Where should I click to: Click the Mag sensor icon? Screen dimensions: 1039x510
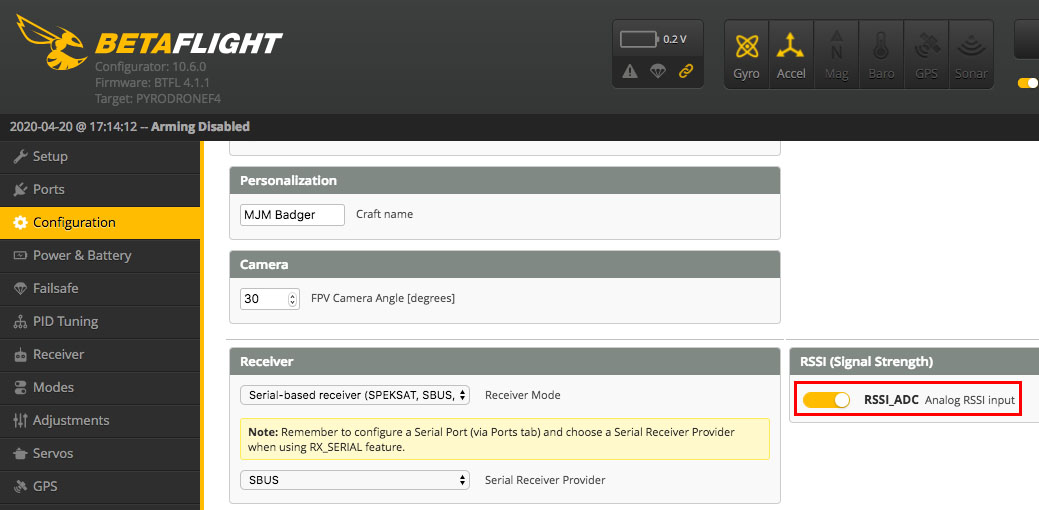836,55
